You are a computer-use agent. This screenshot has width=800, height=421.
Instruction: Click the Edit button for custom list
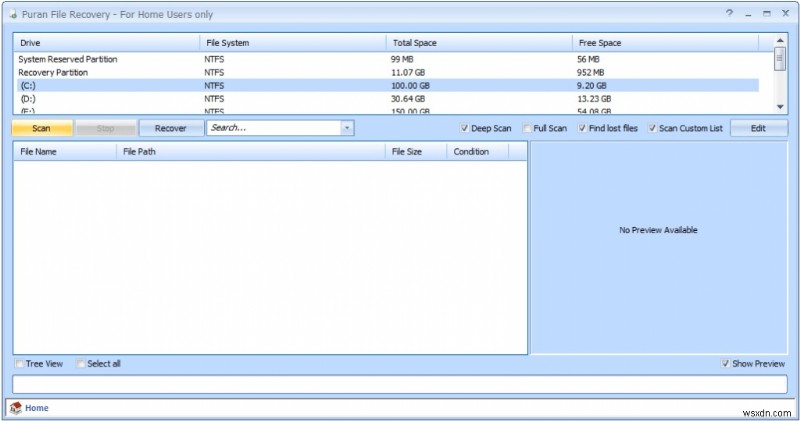[758, 128]
